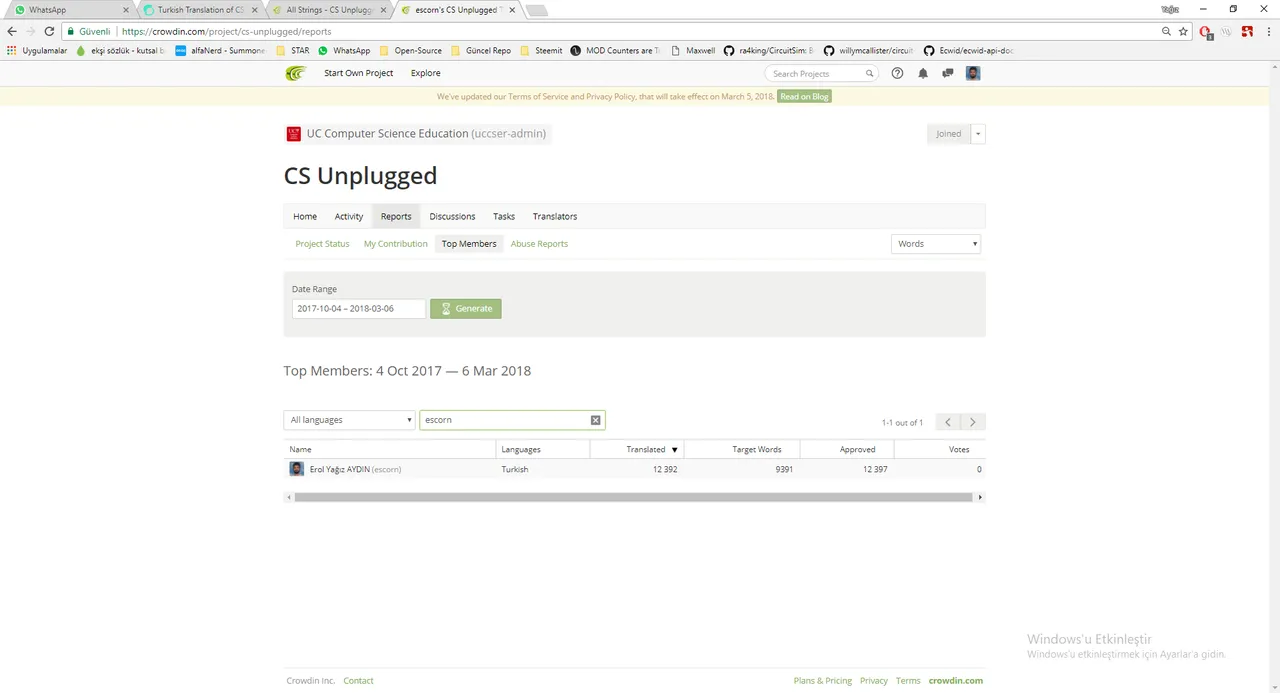Click Erol Yağız AYDIN's avatar thumbnail
Screen dimensions: 1280x693
point(297,469)
